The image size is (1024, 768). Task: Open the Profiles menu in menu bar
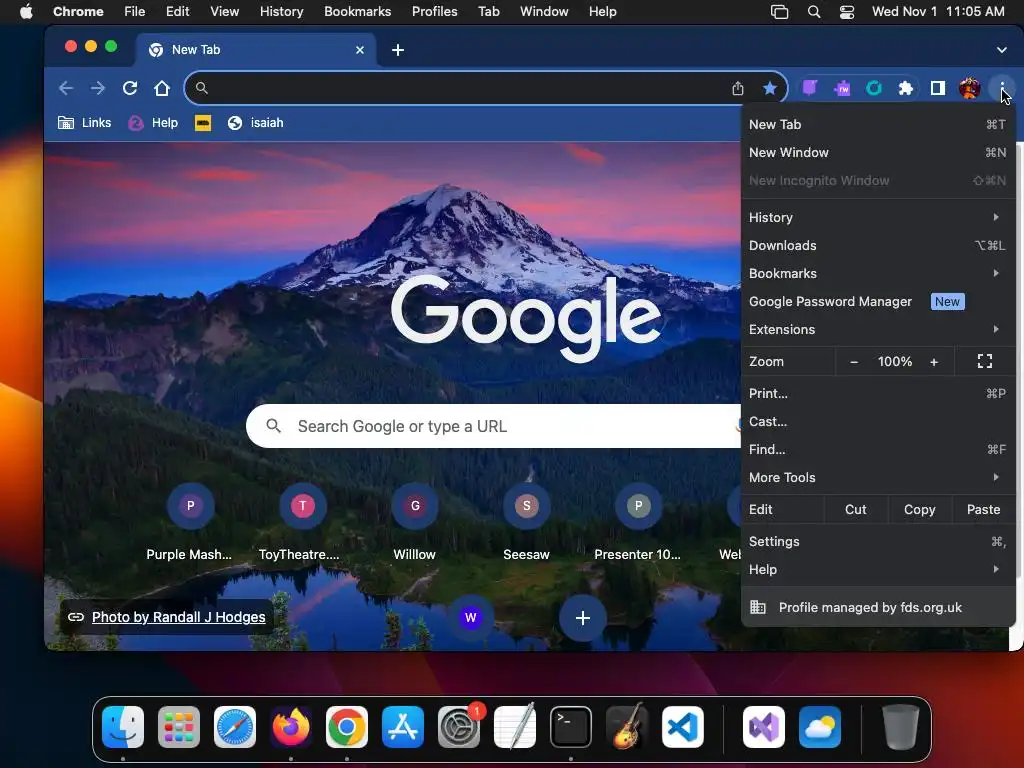[434, 12]
